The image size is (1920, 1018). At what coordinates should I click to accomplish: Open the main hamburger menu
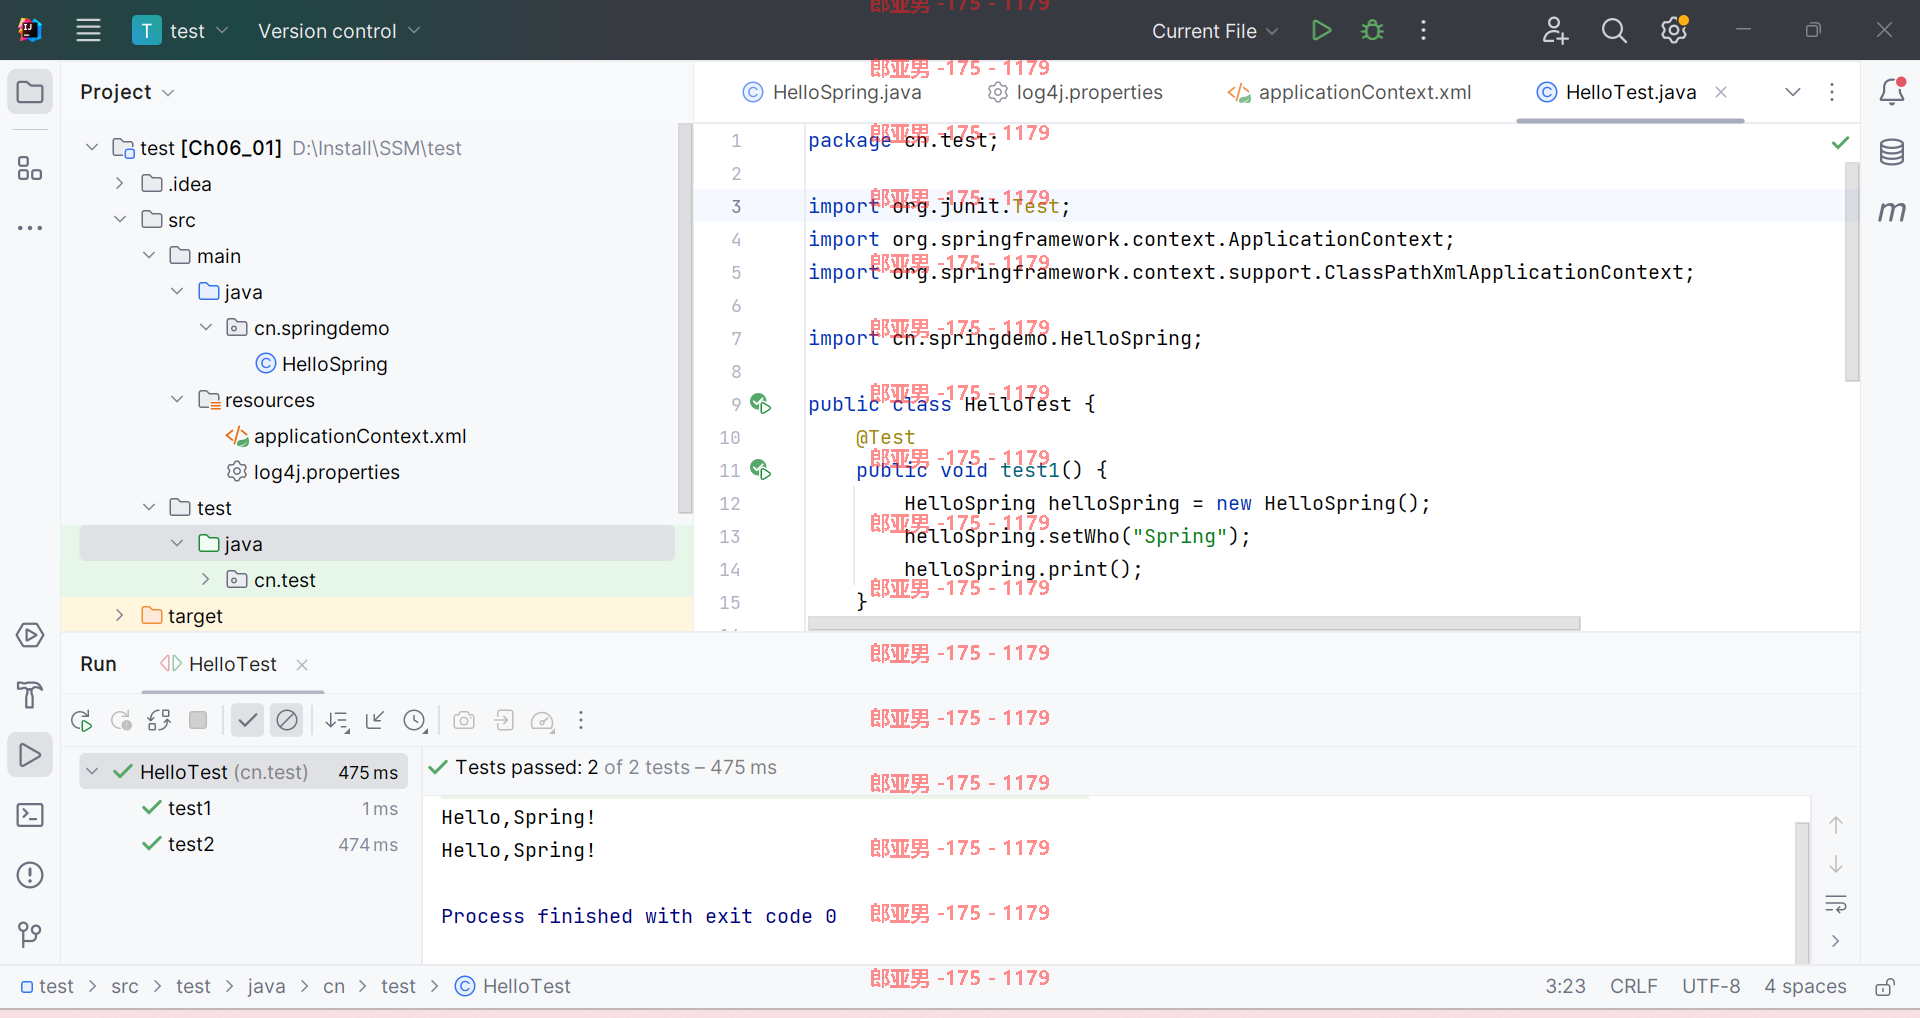click(88, 30)
